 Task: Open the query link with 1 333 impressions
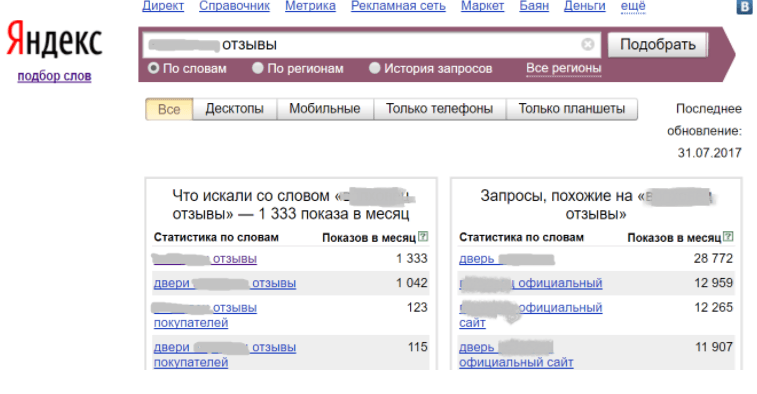pos(205,259)
